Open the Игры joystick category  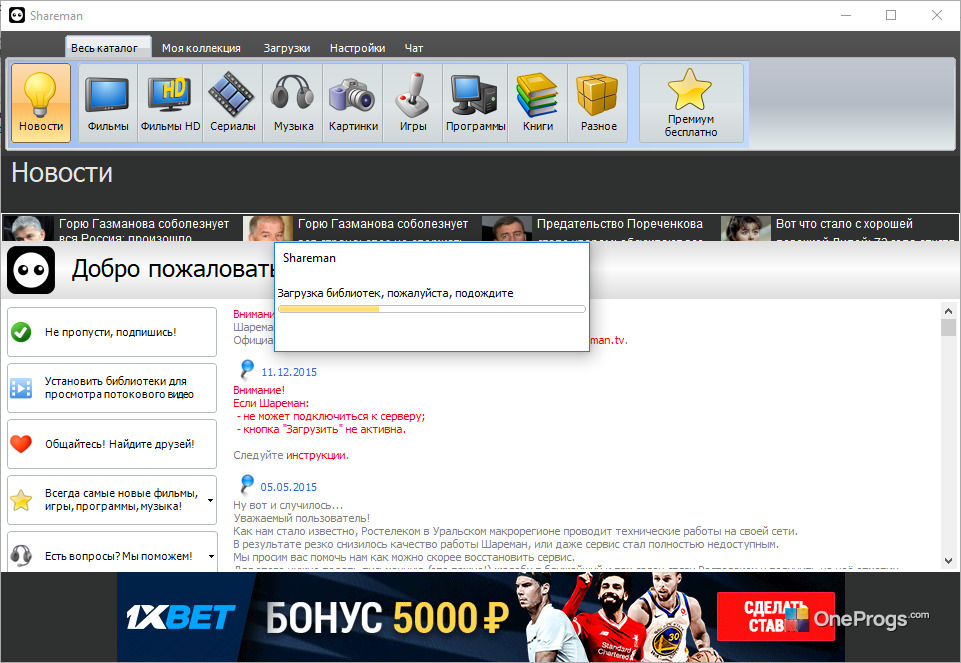[x=412, y=103]
